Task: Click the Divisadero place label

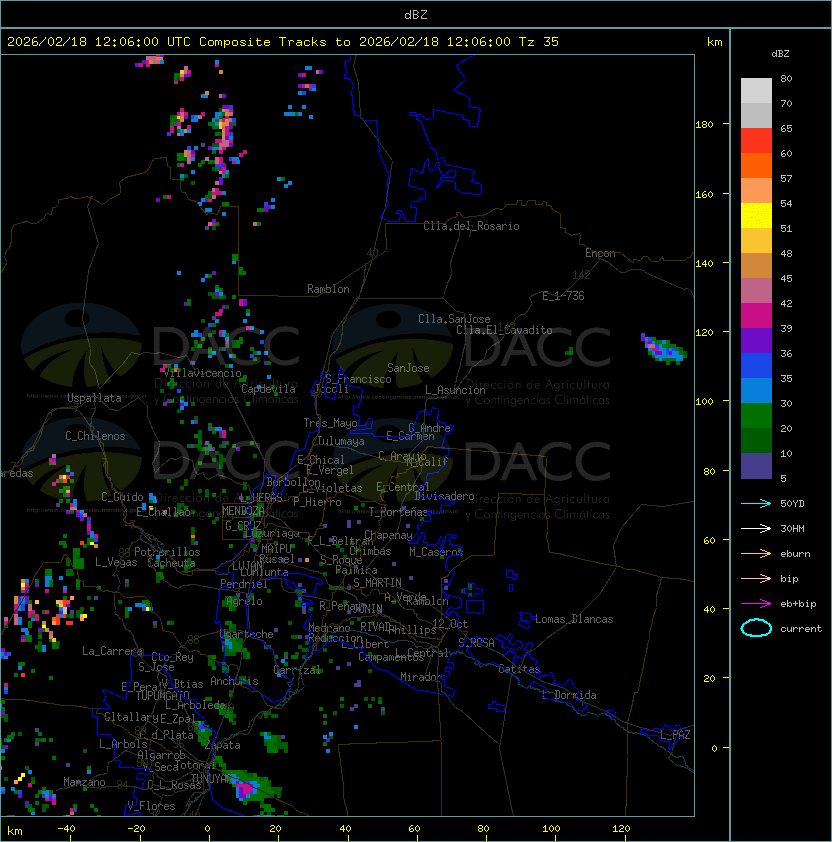Action: coord(445,496)
